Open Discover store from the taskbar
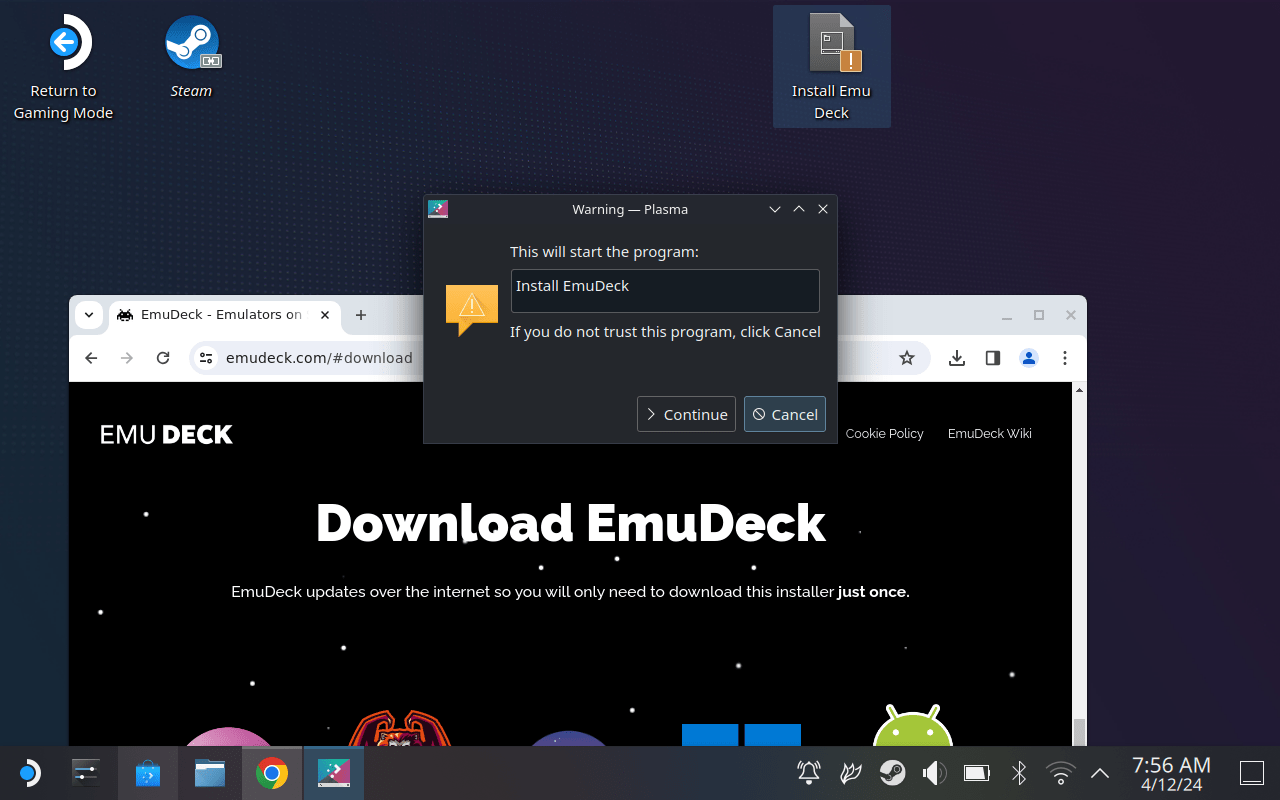 [148, 773]
